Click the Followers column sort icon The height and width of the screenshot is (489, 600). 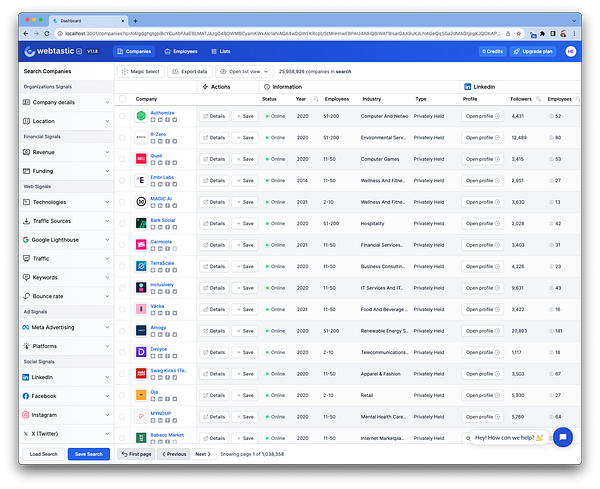click(x=538, y=99)
